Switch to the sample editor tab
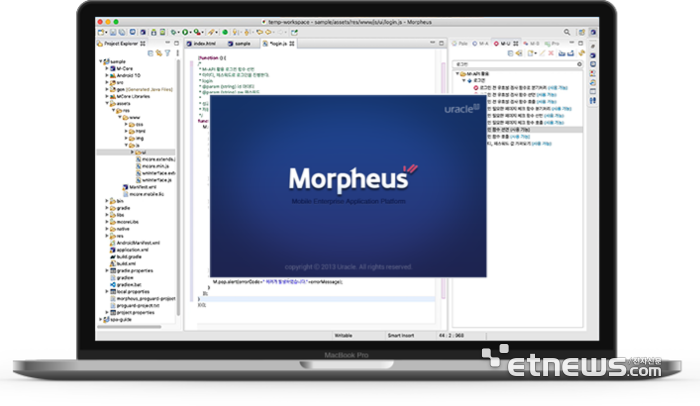This screenshot has height=406, width=700. [239, 43]
